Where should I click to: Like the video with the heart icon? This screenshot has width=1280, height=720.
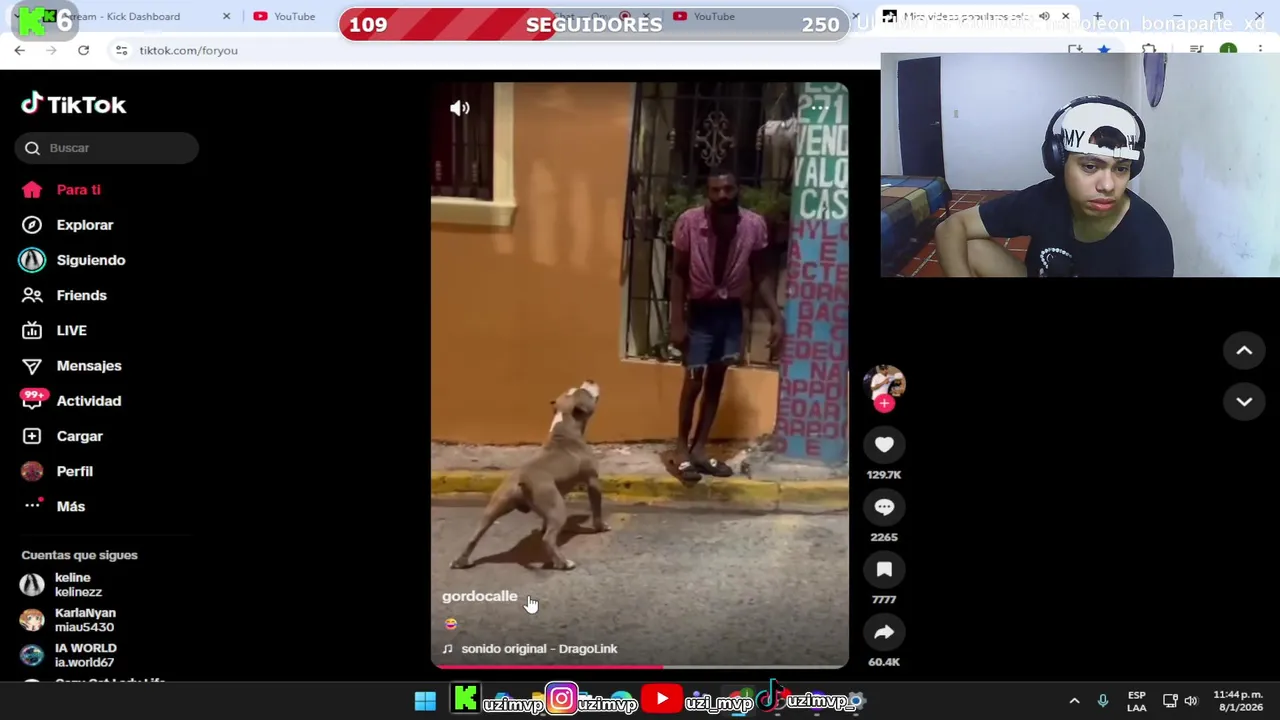[884, 445]
